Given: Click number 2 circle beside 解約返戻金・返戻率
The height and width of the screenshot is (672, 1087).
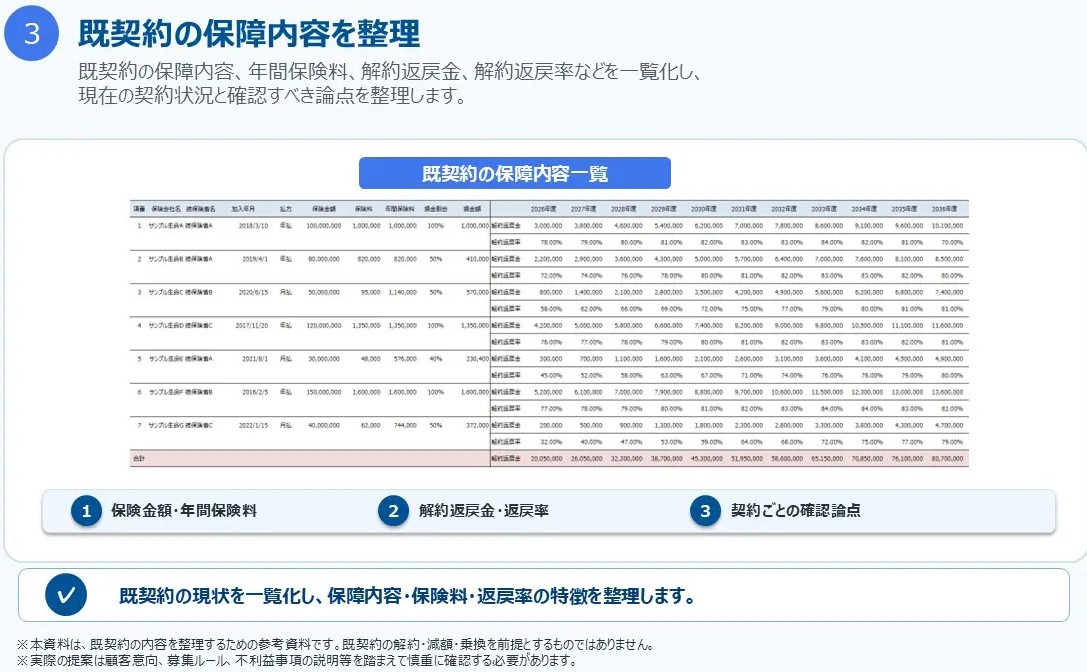Looking at the screenshot, I should click(393, 511).
